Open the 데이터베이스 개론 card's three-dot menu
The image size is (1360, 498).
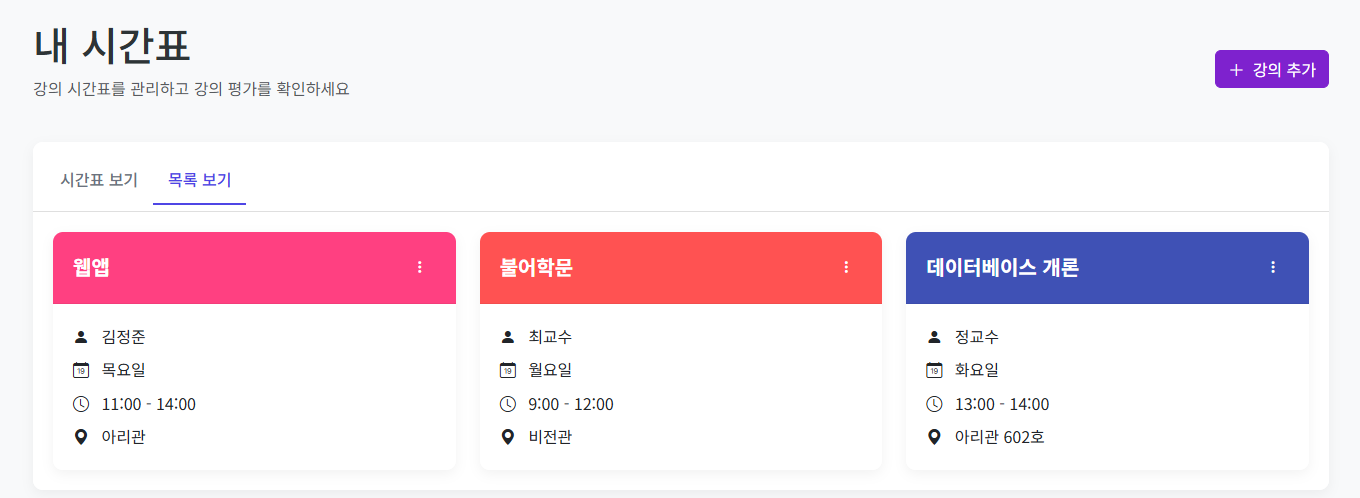(x=1273, y=267)
